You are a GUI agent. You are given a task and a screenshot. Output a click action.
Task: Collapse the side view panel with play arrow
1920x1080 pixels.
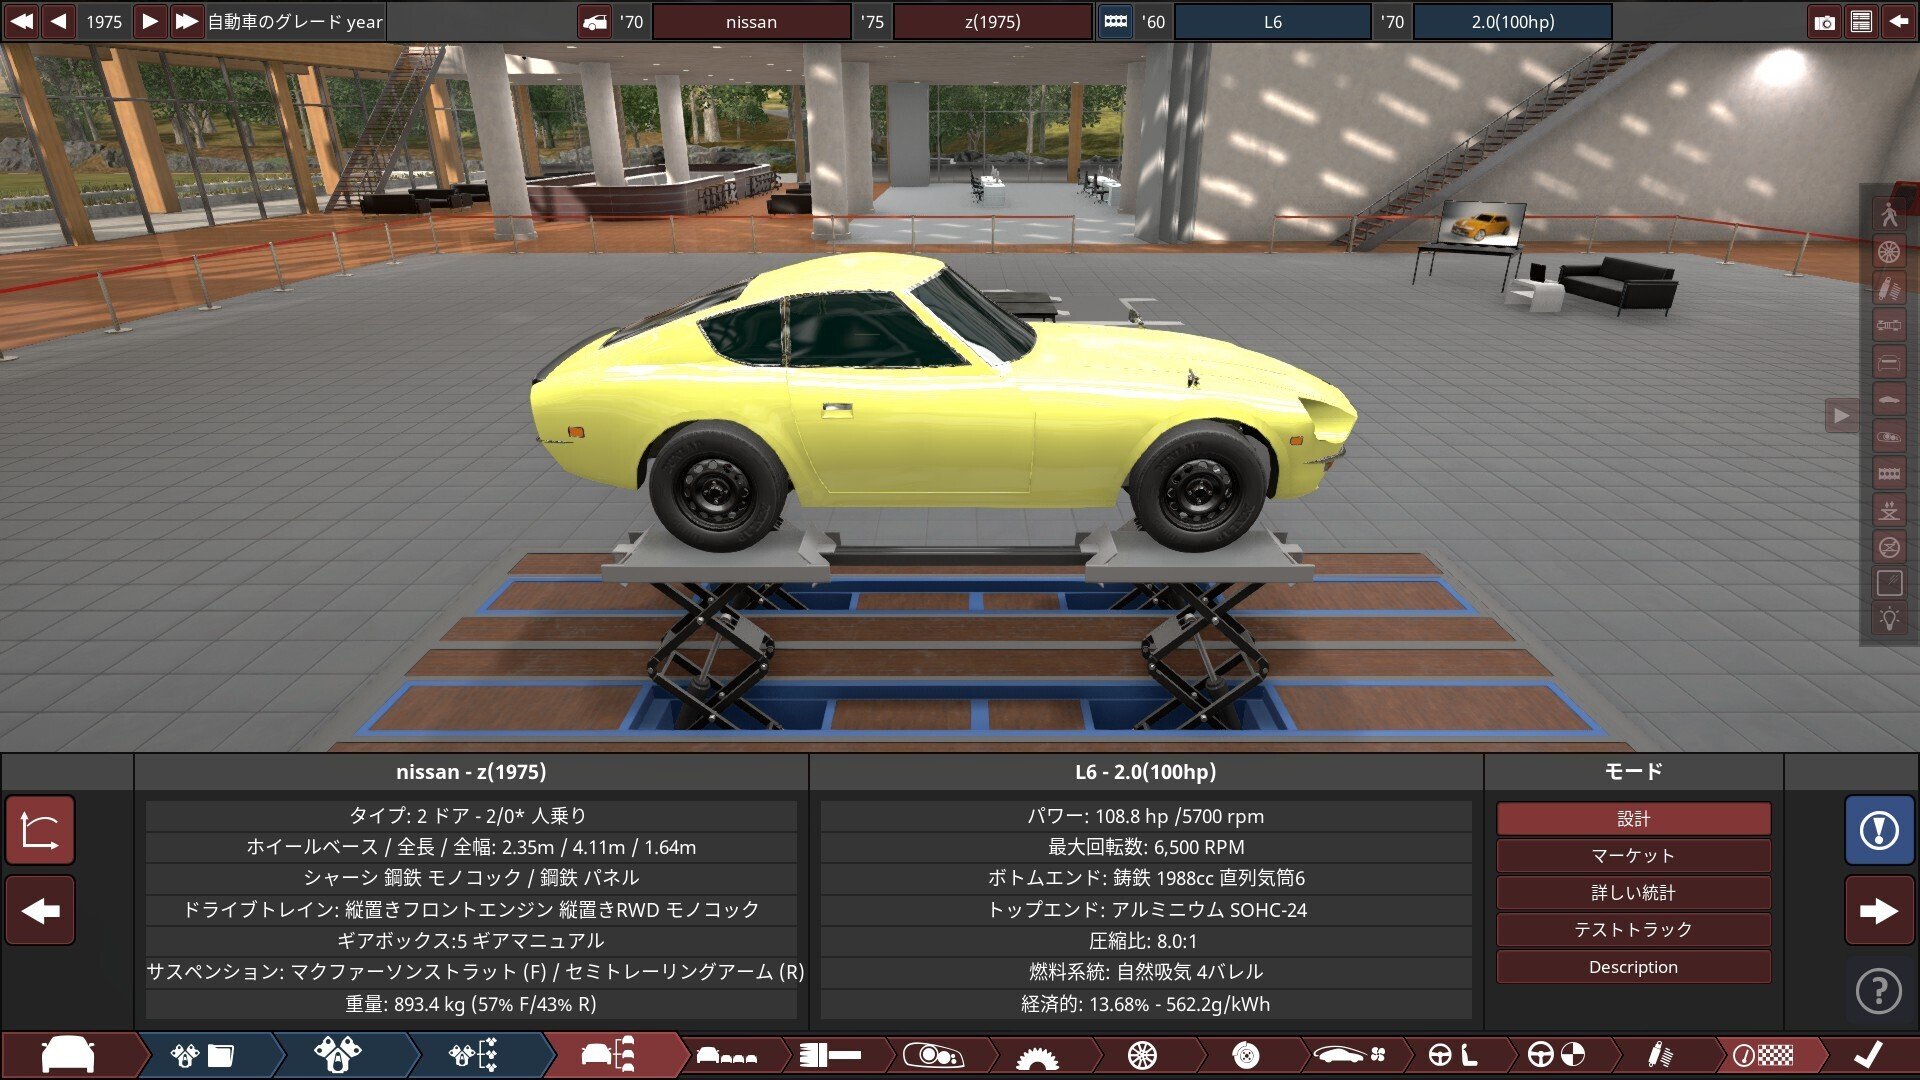point(1841,415)
